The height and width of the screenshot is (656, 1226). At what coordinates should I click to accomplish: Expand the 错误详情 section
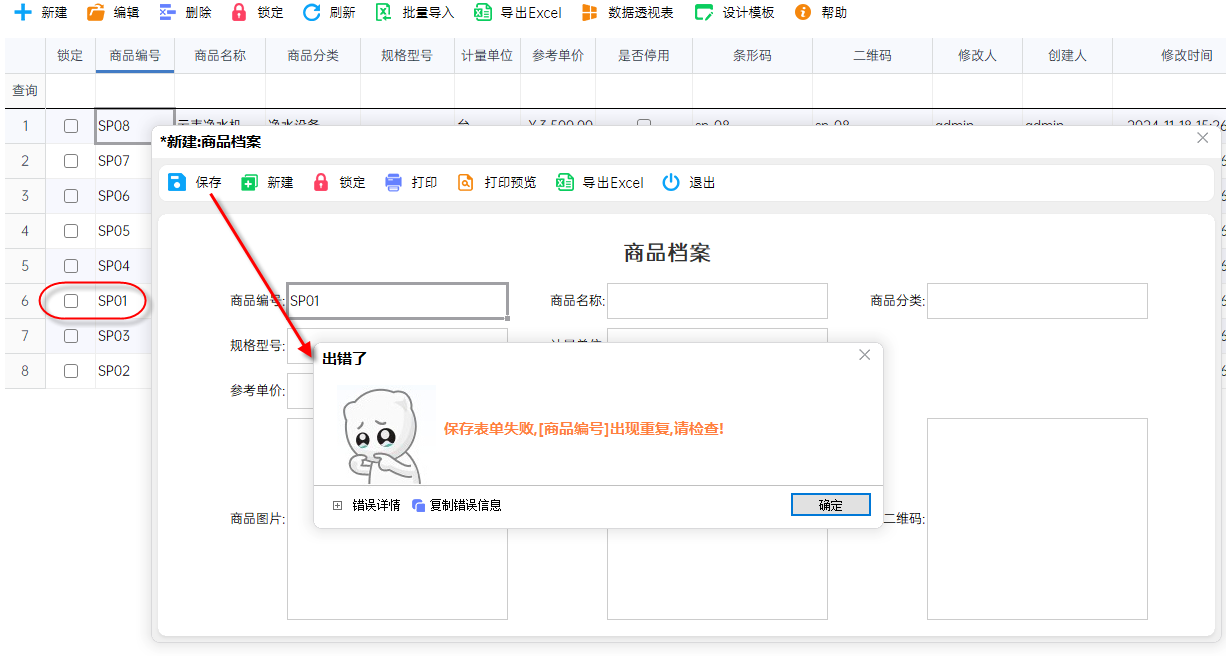(337, 506)
